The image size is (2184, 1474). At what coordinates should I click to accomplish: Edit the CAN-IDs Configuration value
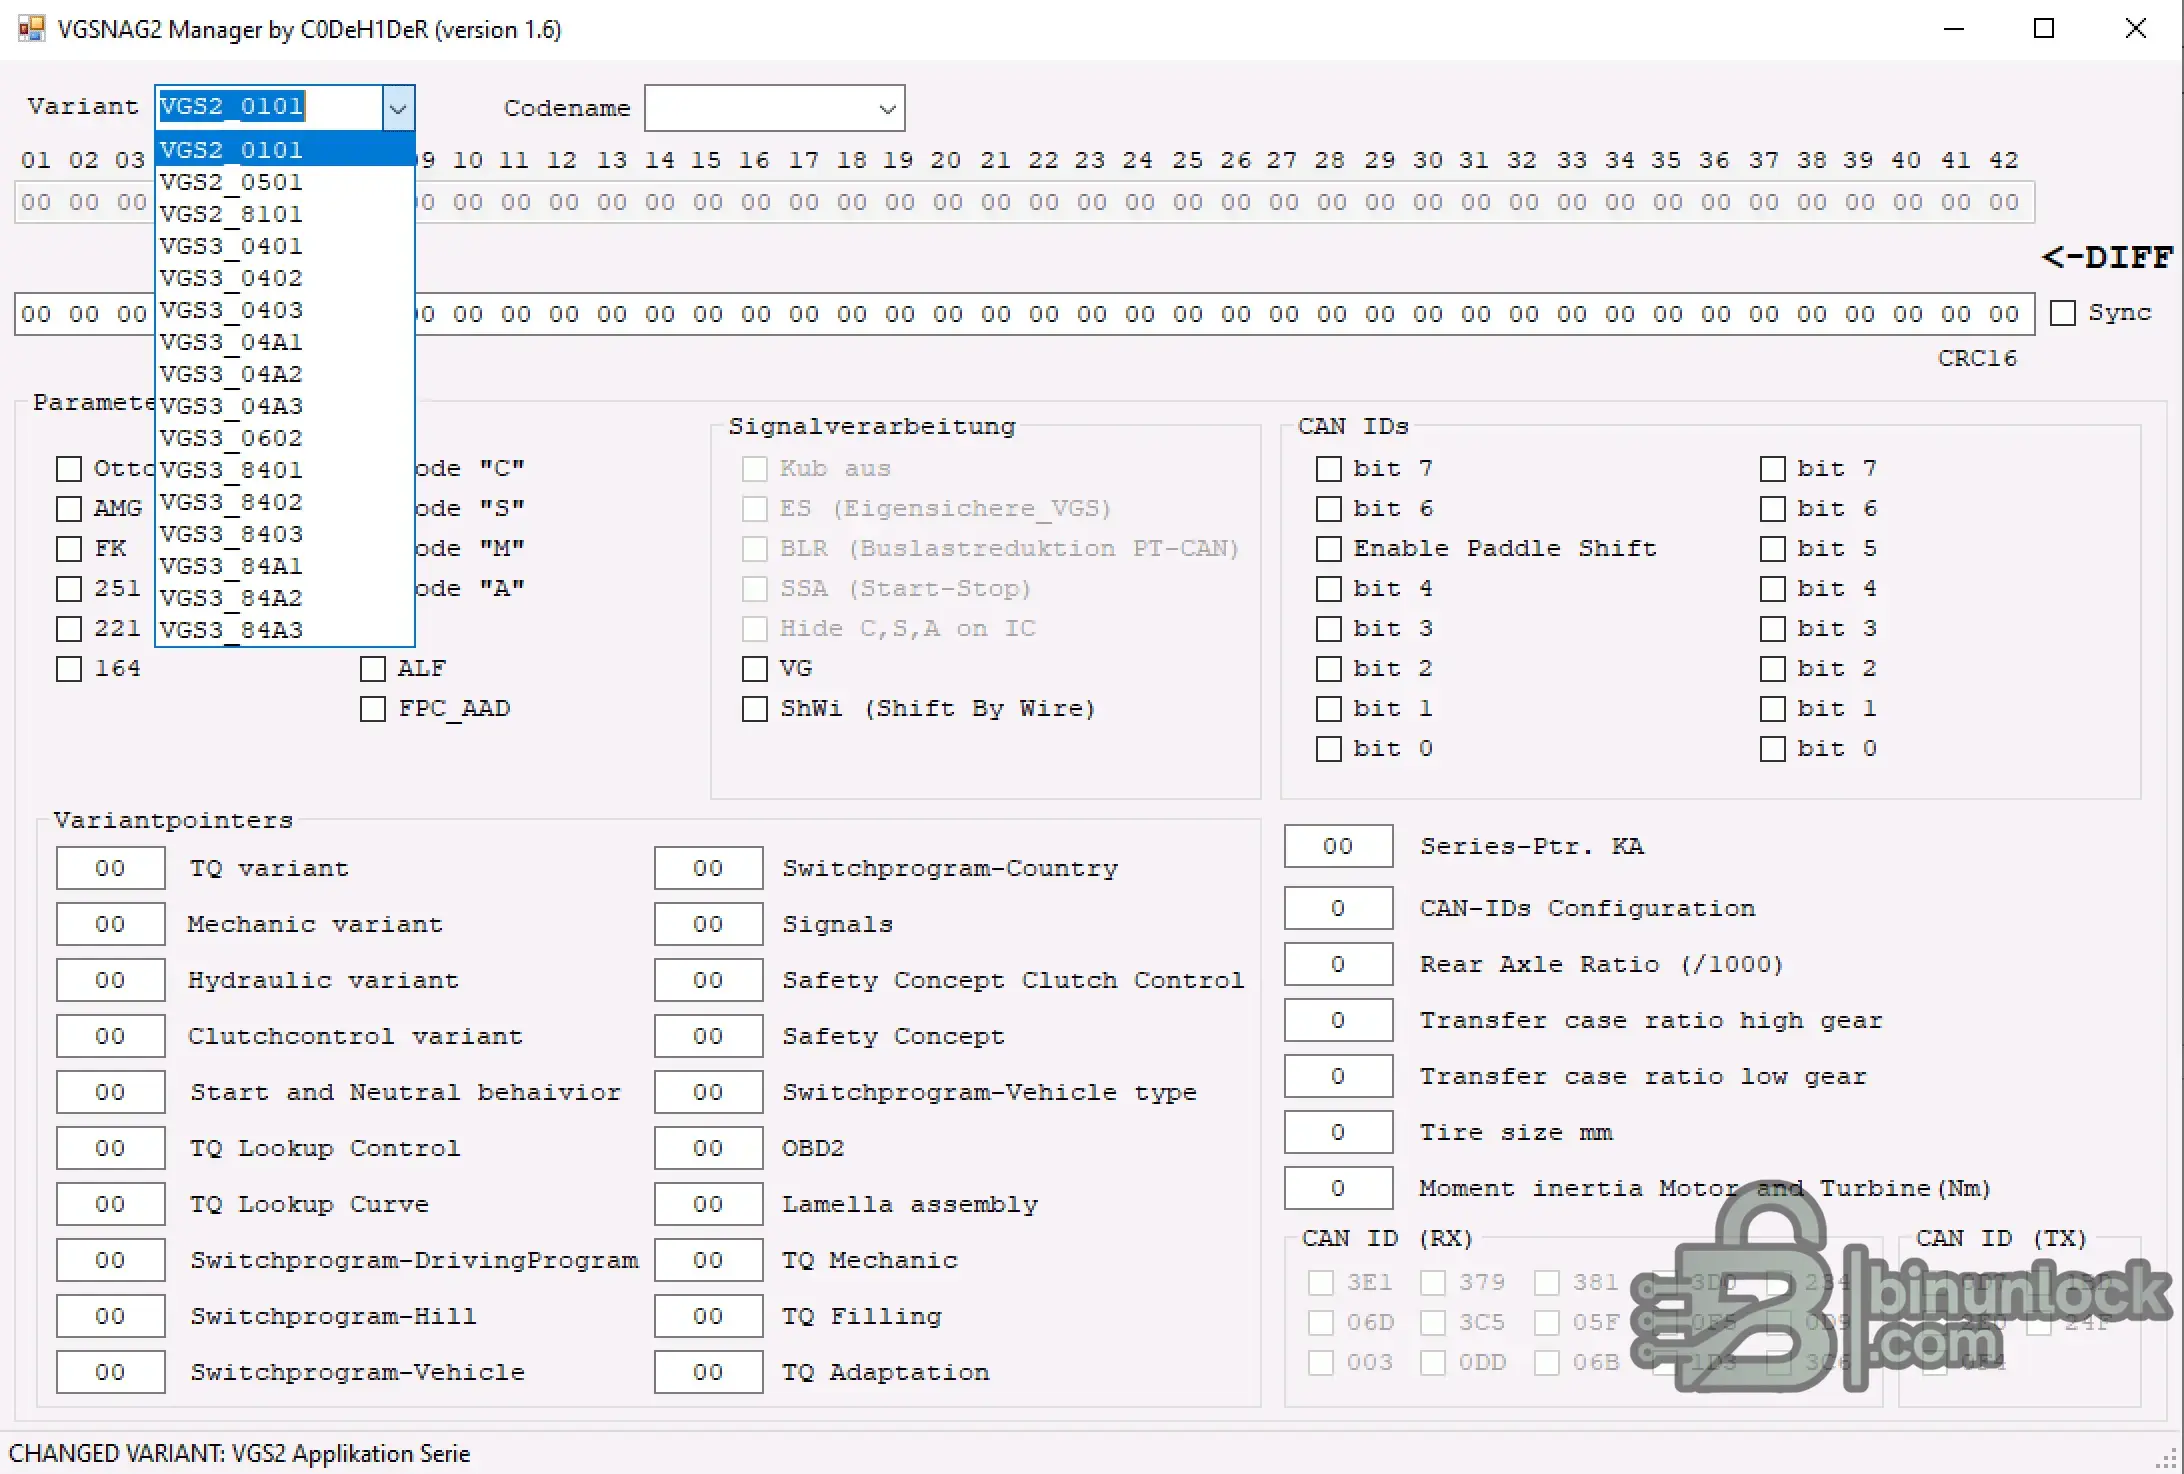pos(1339,908)
